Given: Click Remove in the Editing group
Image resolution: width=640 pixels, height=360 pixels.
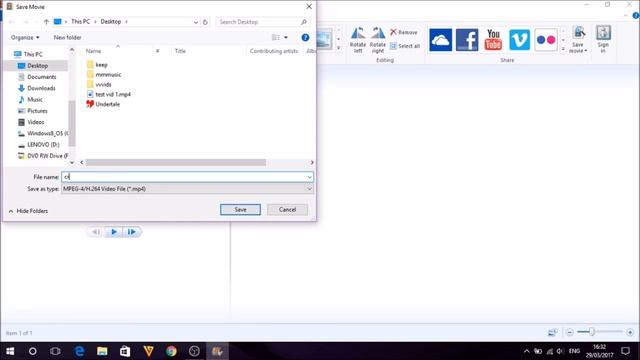Looking at the screenshot, I should (404, 32).
